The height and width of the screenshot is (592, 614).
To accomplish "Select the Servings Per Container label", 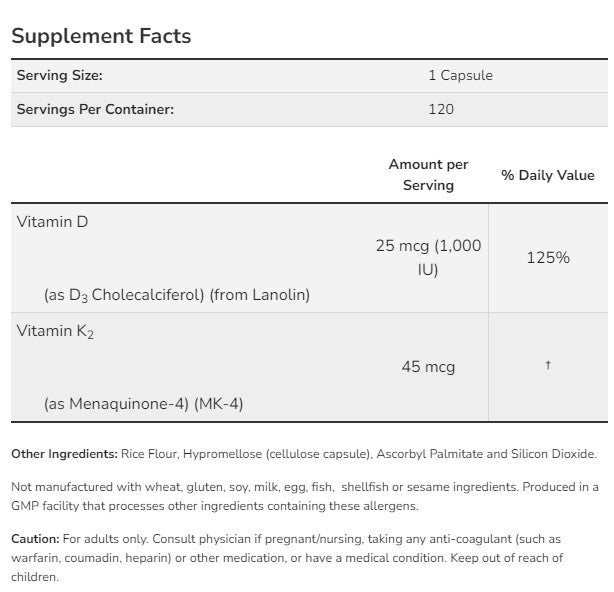I will (95, 109).
